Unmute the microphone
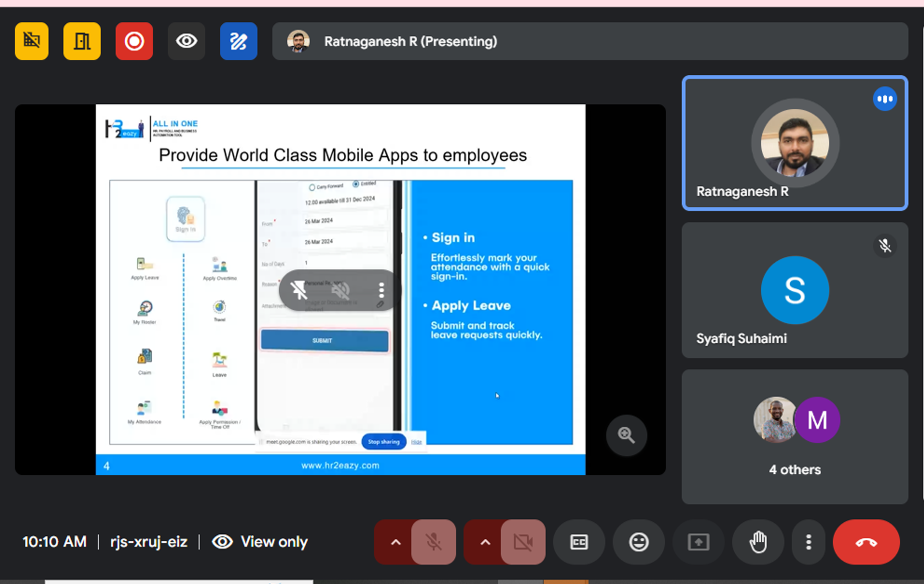 tap(434, 542)
